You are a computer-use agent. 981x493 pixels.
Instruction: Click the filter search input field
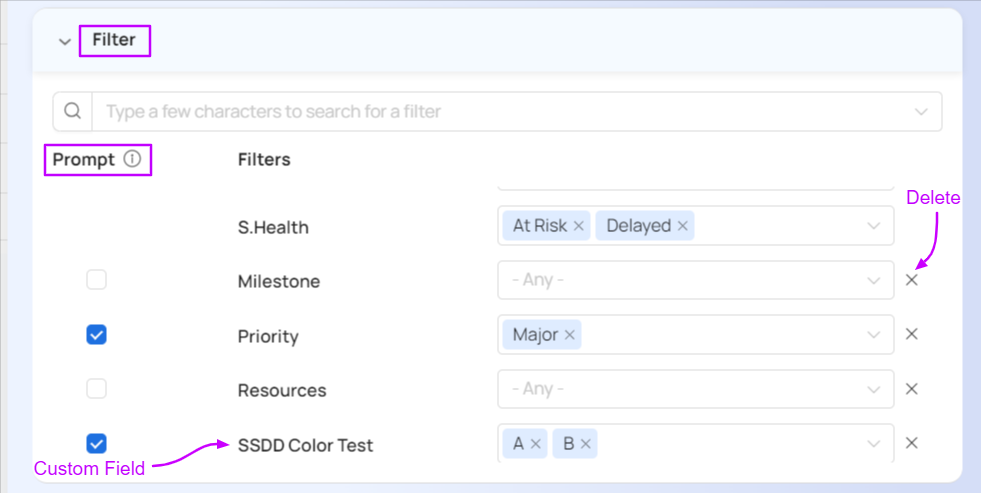tap(500, 112)
